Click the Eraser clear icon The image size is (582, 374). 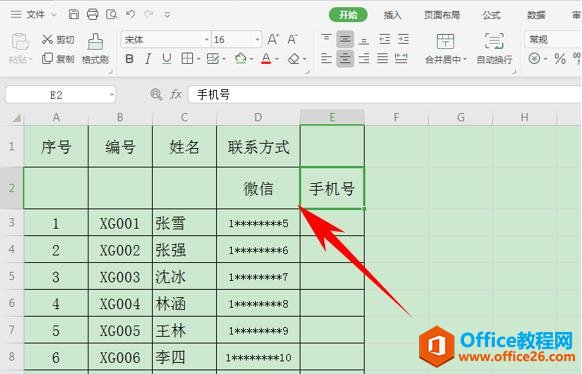tap(294, 59)
